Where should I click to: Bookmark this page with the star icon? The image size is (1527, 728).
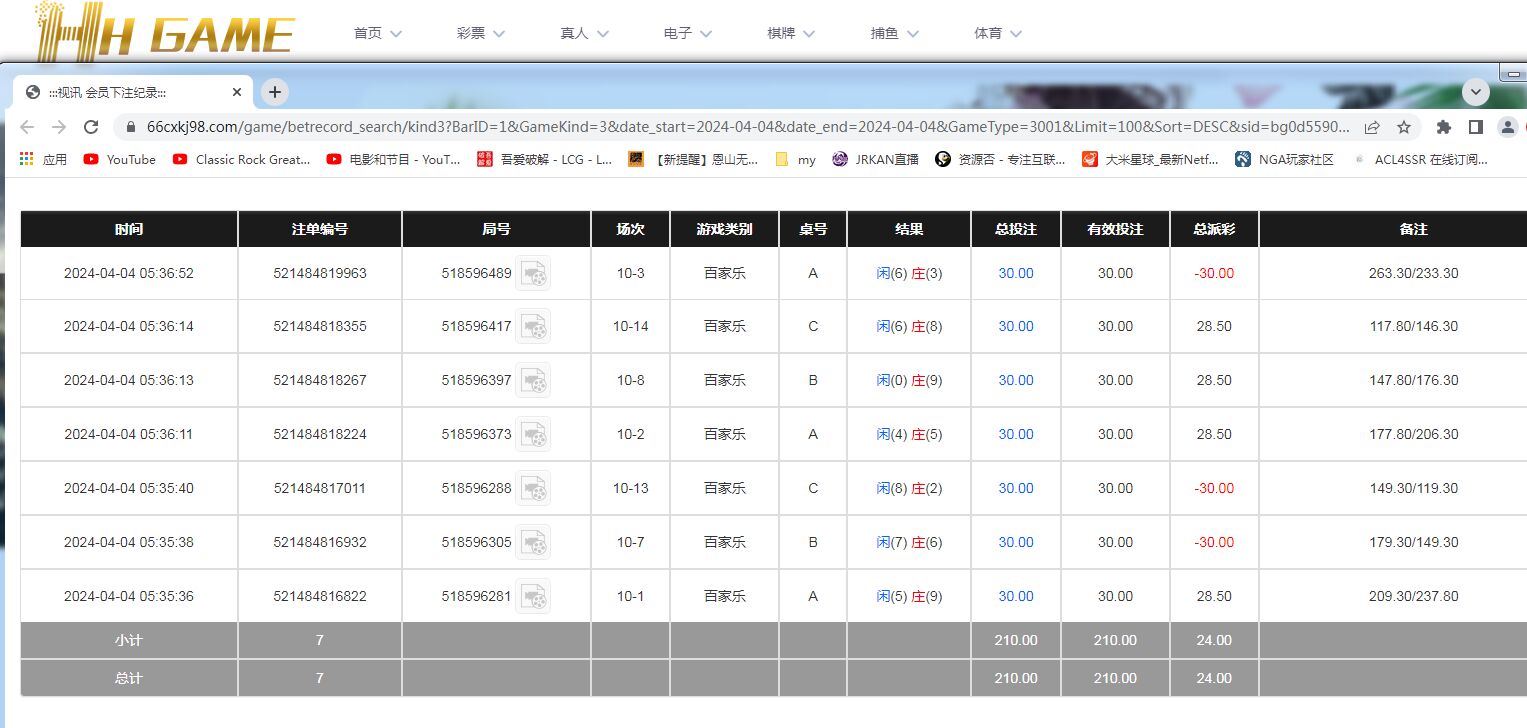[x=1404, y=127]
